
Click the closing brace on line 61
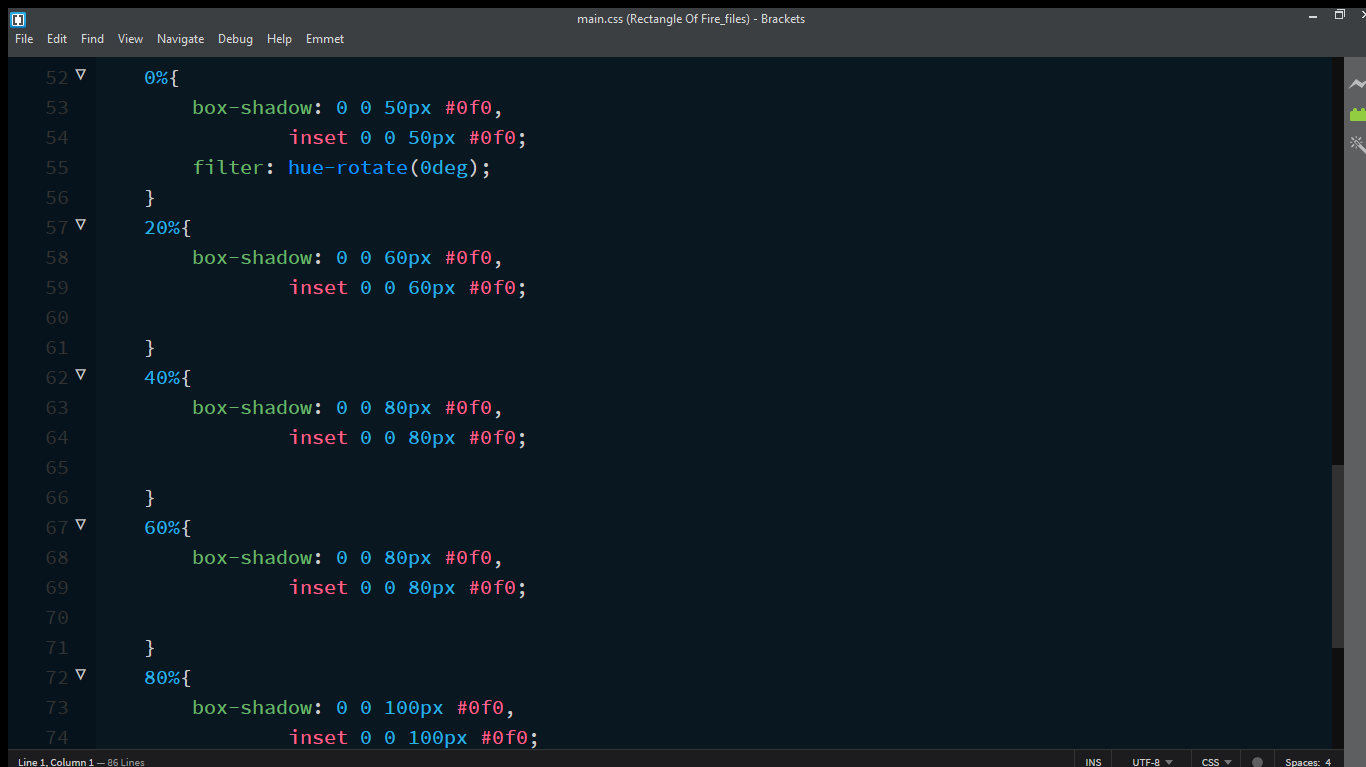[x=150, y=347]
